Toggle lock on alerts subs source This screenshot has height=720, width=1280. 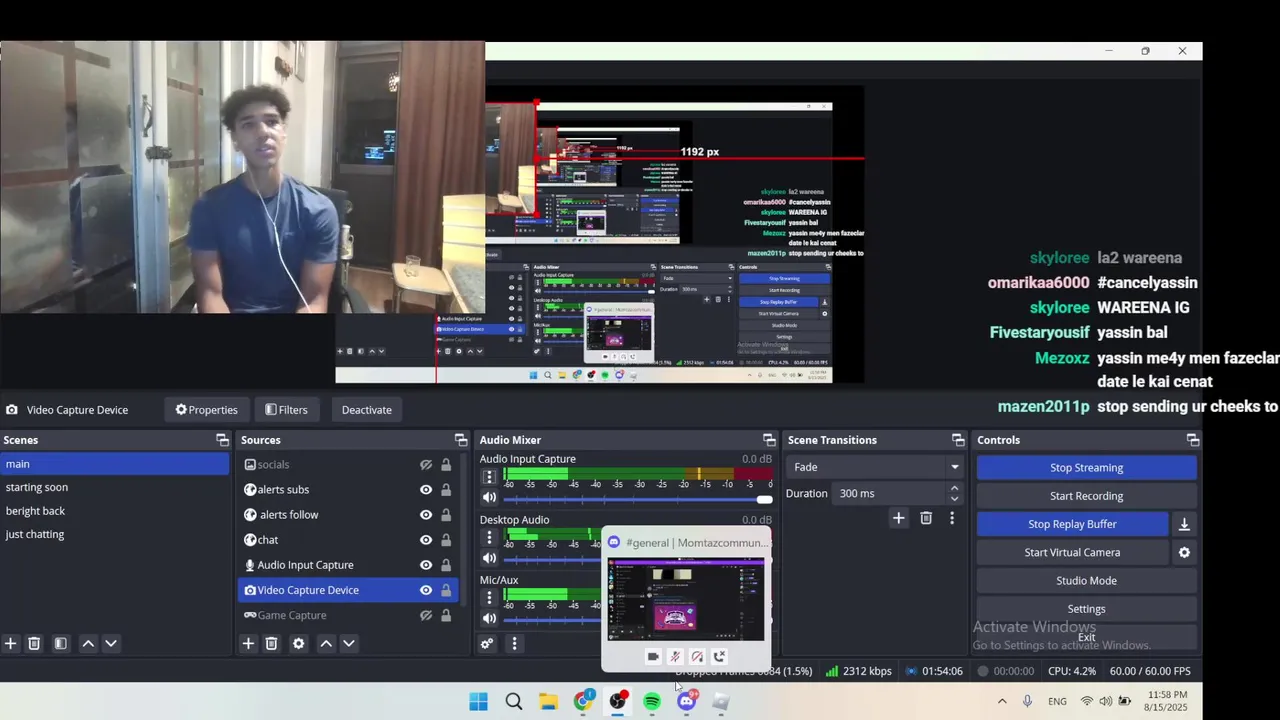(446, 490)
